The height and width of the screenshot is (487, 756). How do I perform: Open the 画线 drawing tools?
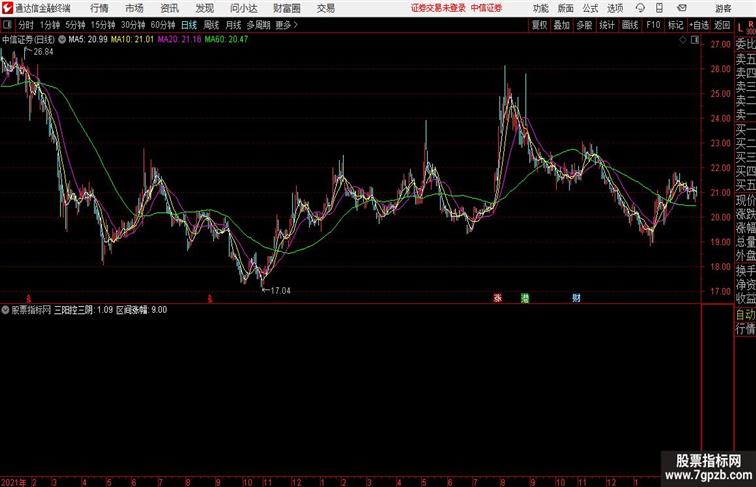tap(630, 25)
